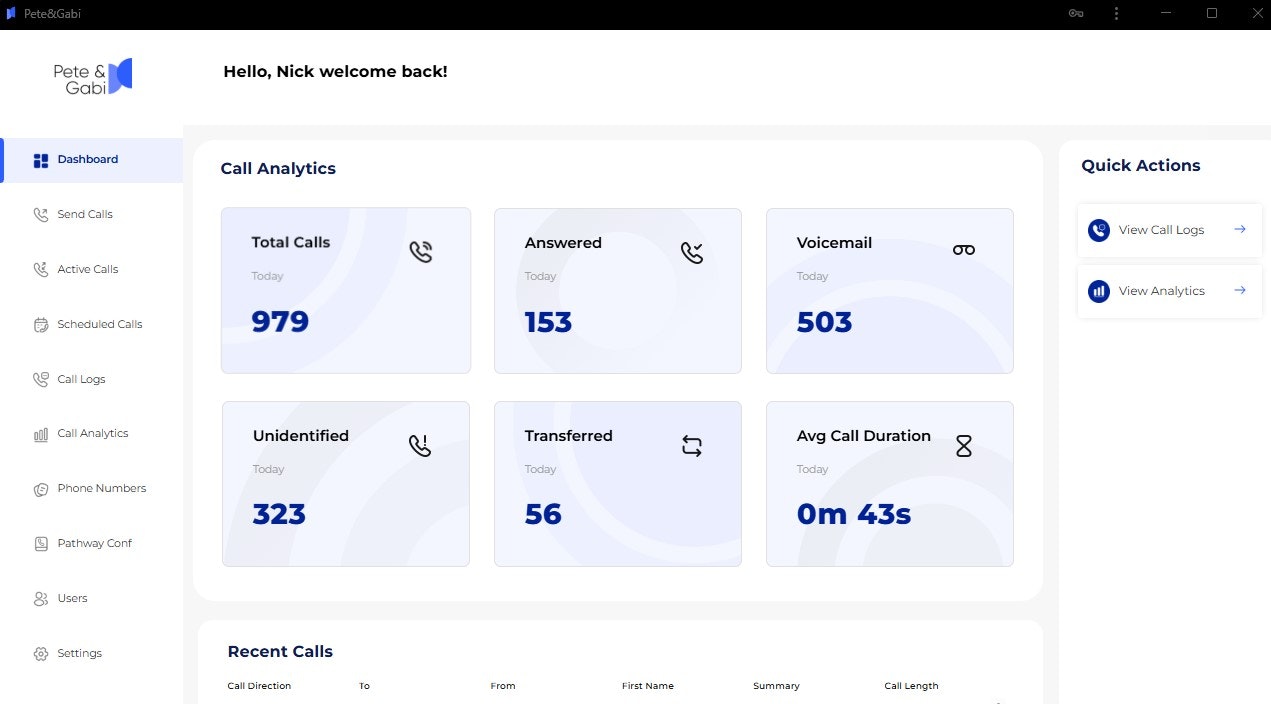Click the round View Call Logs icon
This screenshot has height=704, width=1271.
(1099, 230)
